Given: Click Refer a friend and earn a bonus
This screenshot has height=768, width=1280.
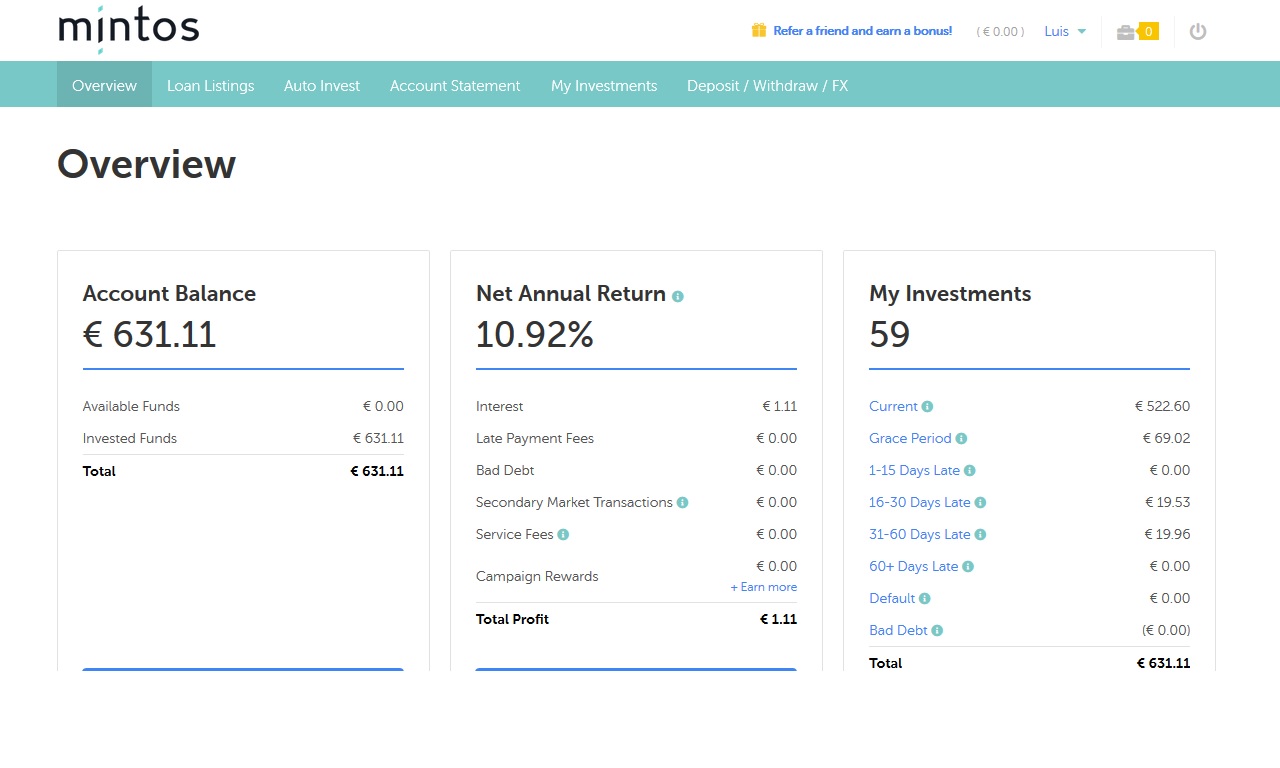Looking at the screenshot, I should click(x=862, y=31).
